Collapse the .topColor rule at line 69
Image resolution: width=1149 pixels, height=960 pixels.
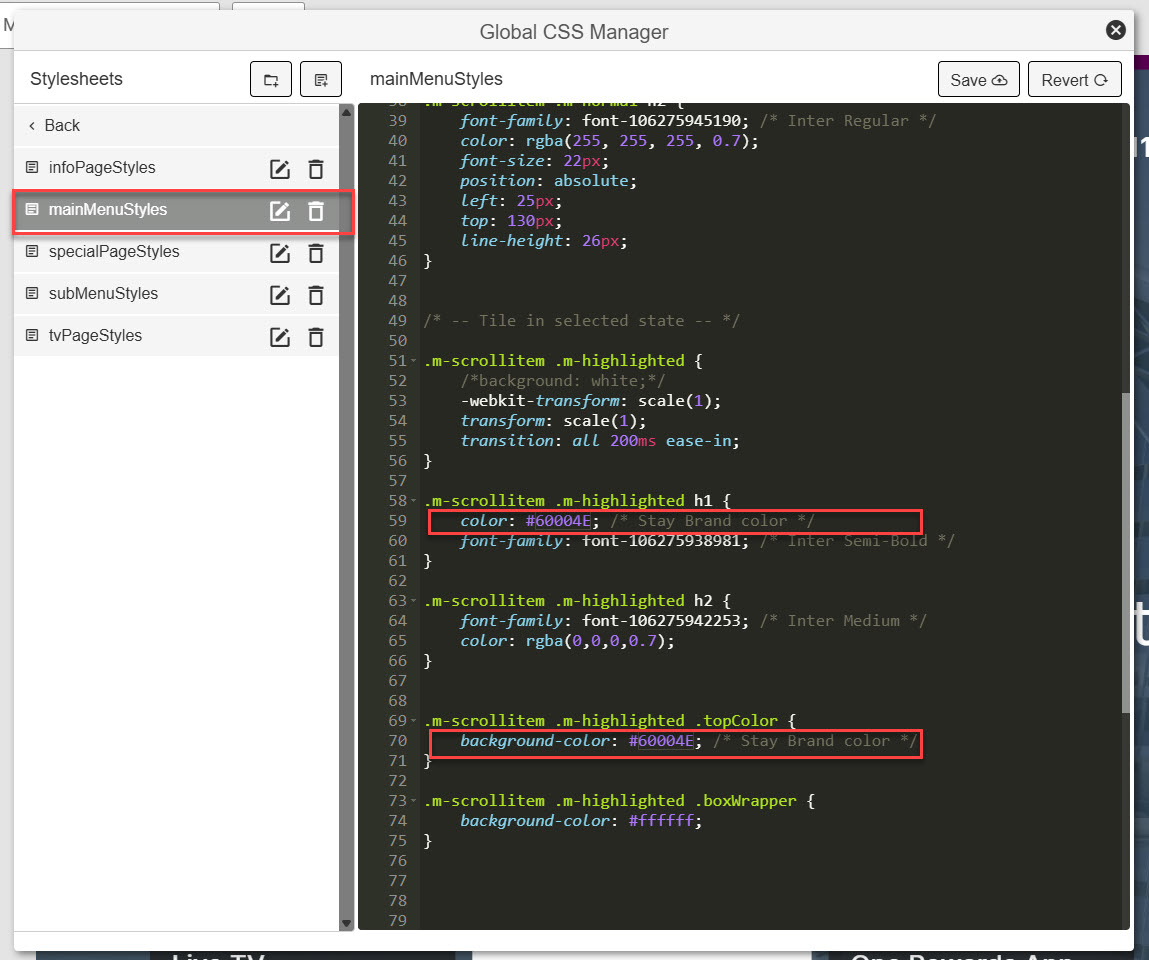point(415,721)
